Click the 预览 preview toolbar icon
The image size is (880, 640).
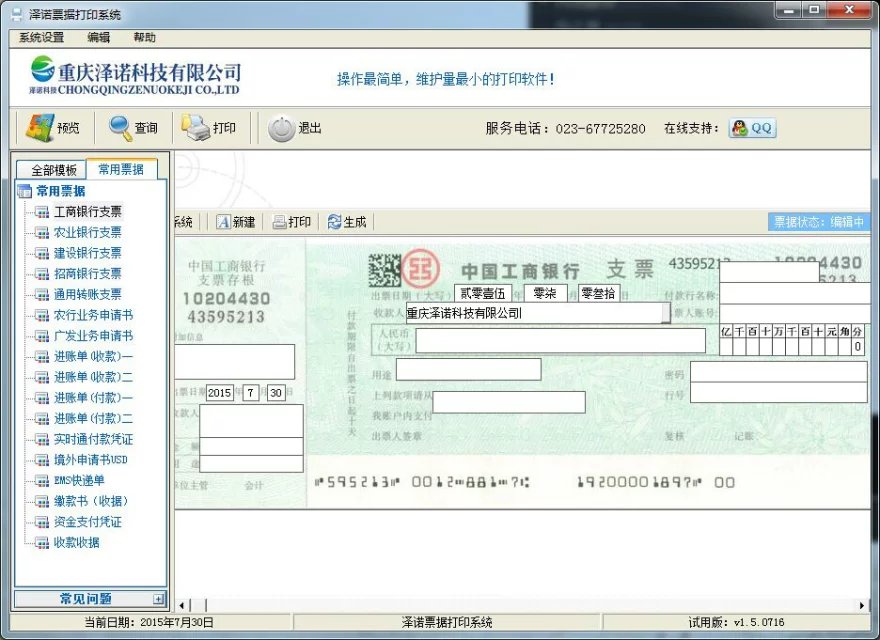pyautogui.click(x=39, y=127)
